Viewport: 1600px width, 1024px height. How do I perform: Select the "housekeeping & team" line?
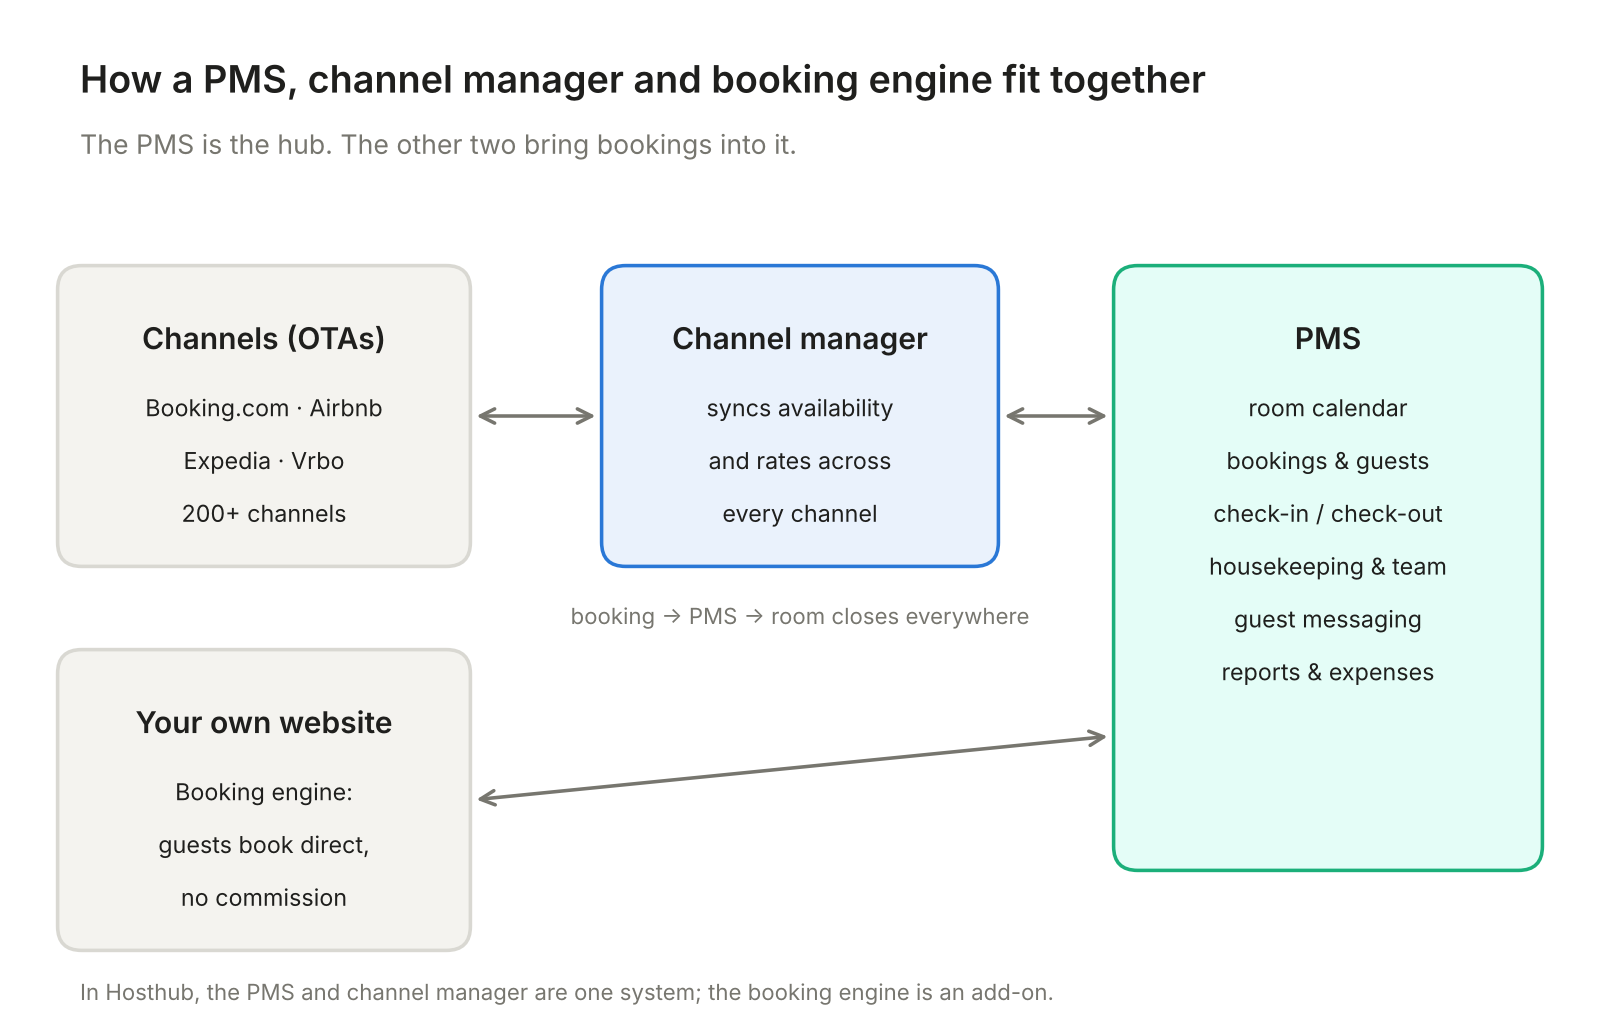[1328, 567]
